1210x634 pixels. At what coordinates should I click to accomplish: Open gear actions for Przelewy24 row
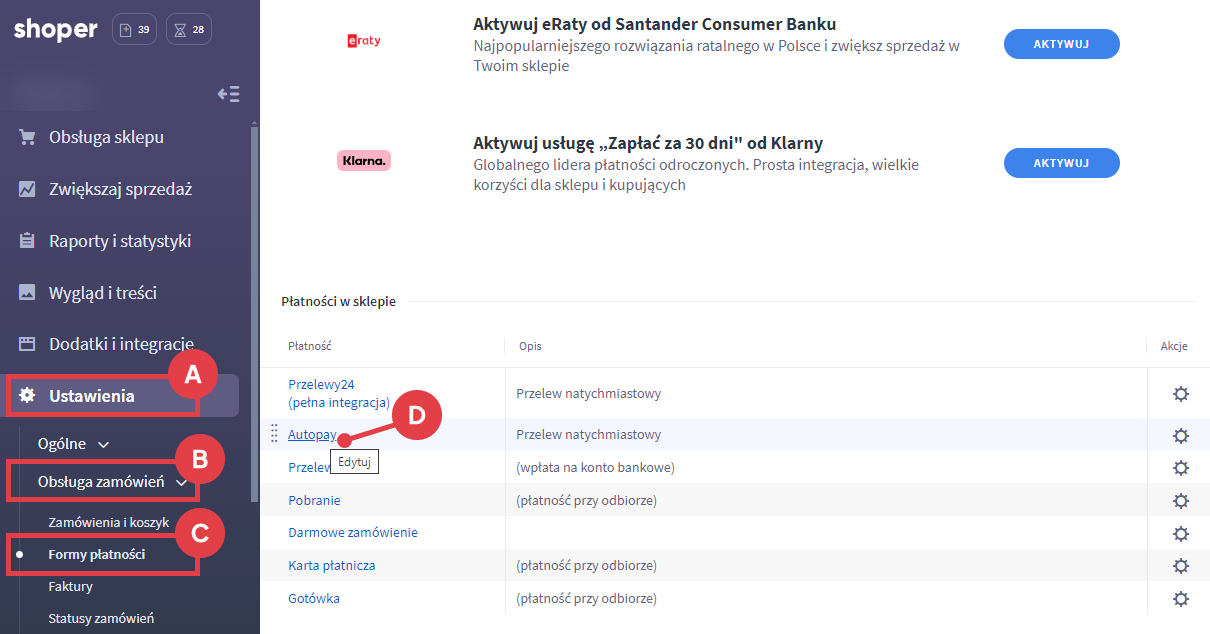[x=1181, y=394]
